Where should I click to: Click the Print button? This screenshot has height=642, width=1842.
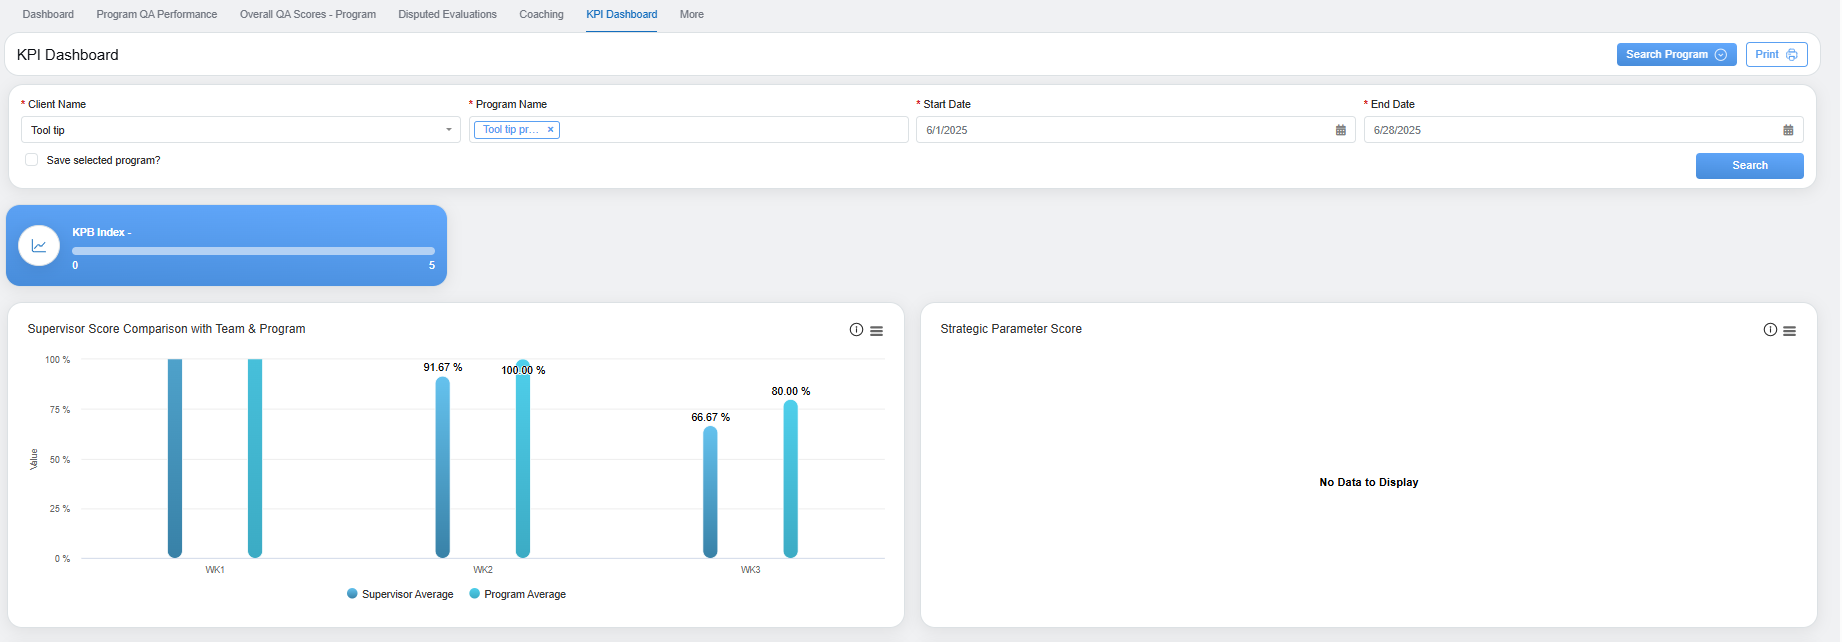(1776, 55)
